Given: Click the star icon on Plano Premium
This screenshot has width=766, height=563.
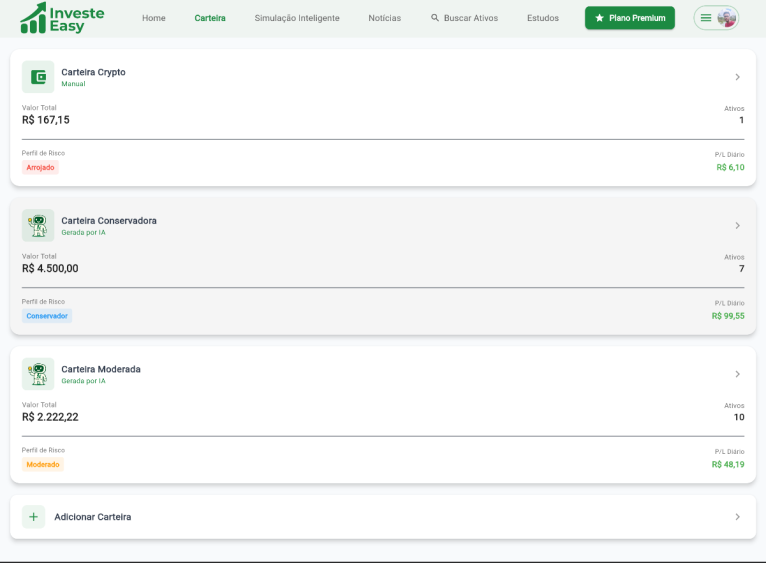Looking at the screenshot, I should point(599,18).
